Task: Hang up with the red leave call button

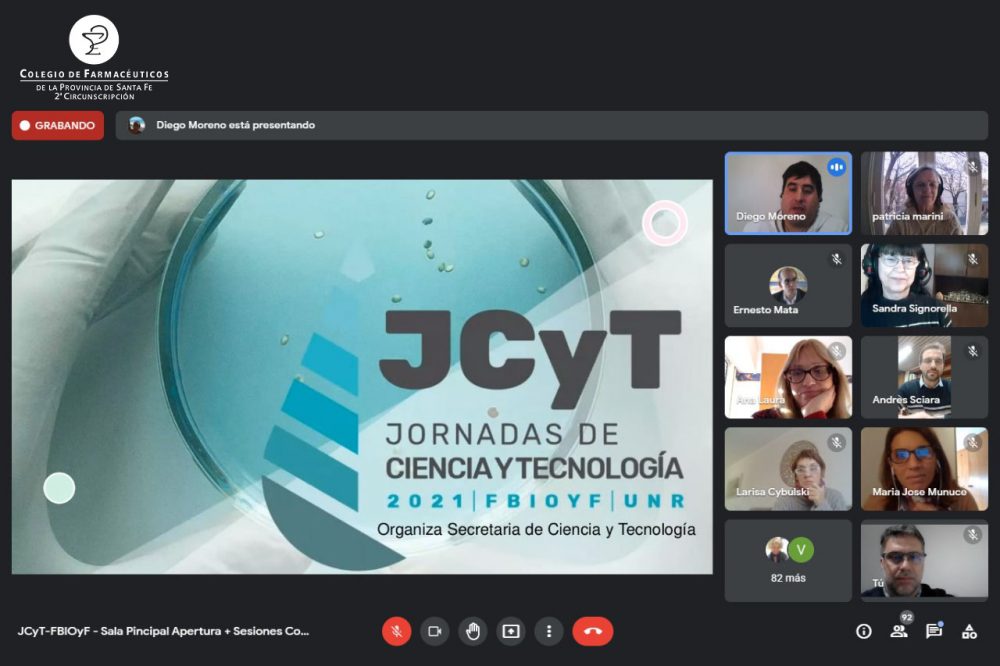Action: 592,632
